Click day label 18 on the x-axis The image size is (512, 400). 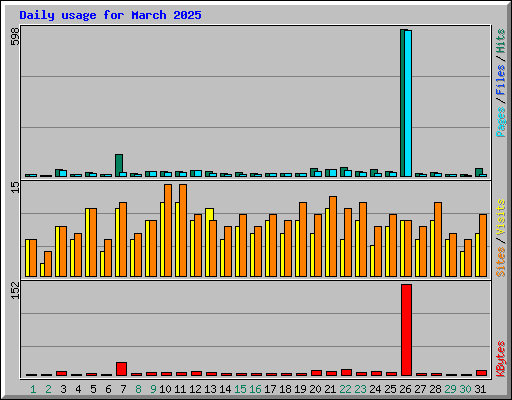point(285,389)
